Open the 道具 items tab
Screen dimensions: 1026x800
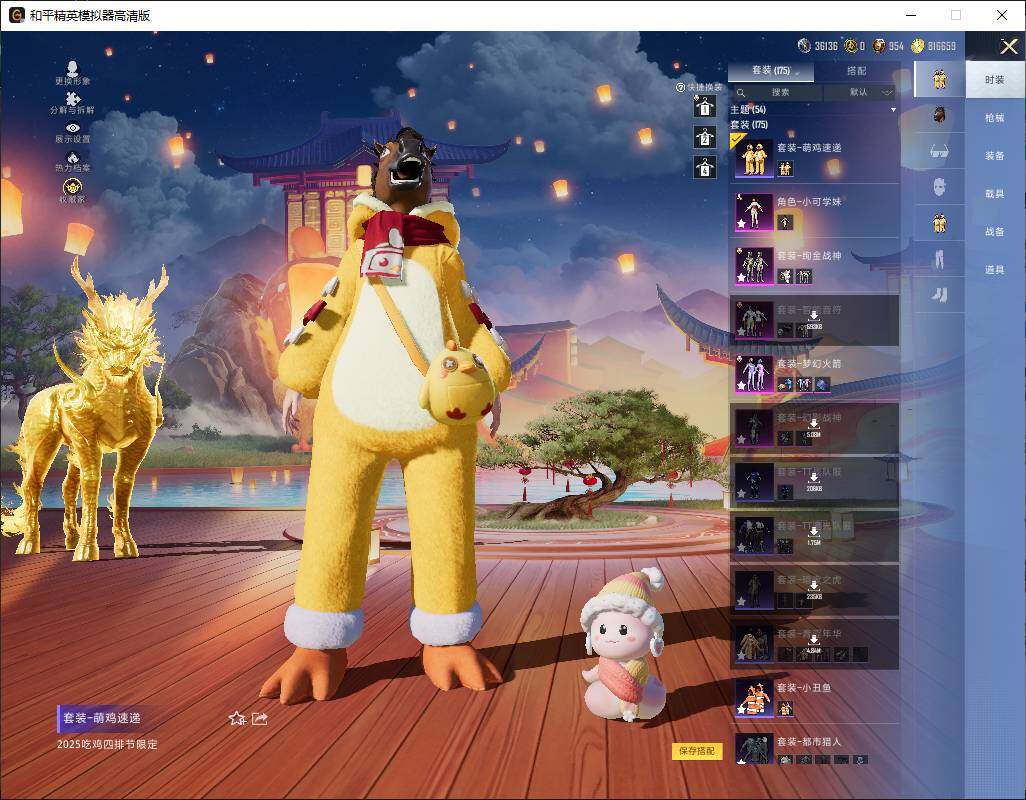[x=995, y=270]
